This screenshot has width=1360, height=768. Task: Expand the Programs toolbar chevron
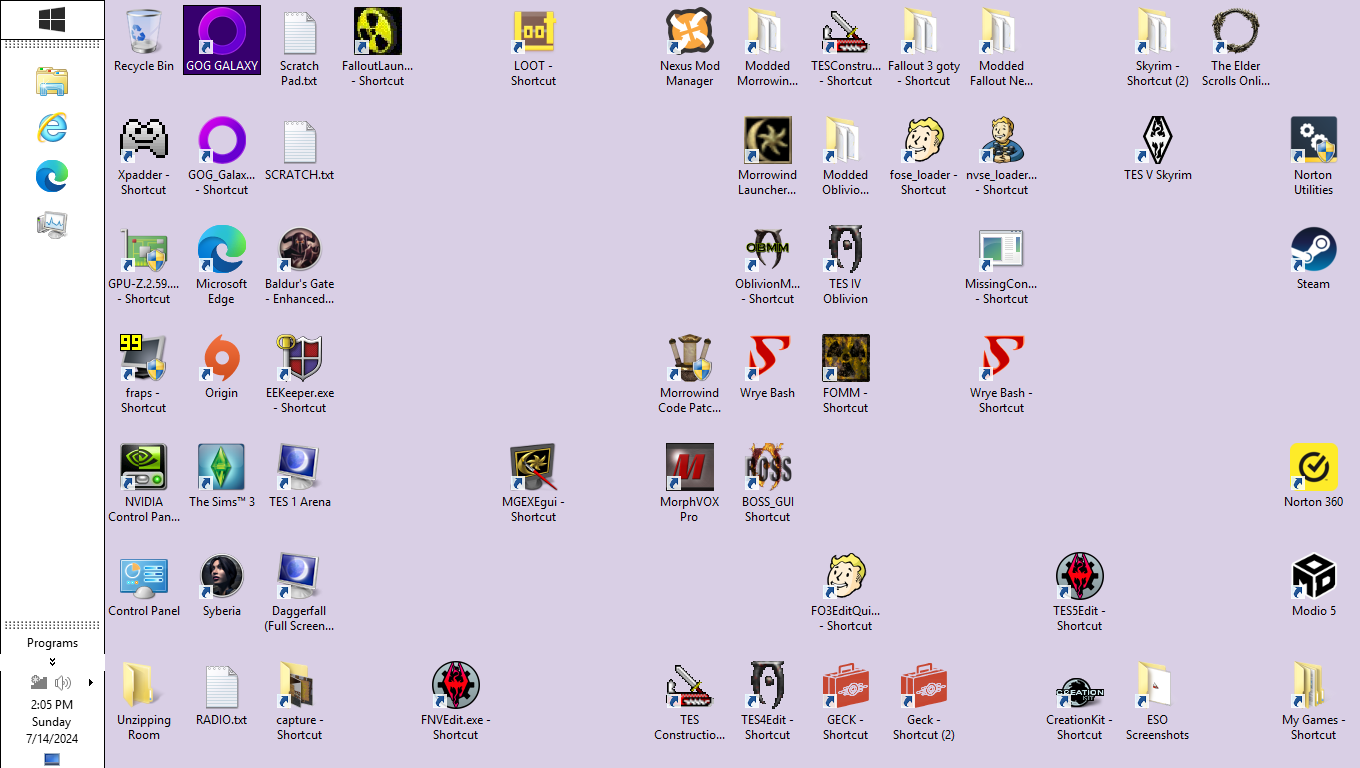[52, 661]
